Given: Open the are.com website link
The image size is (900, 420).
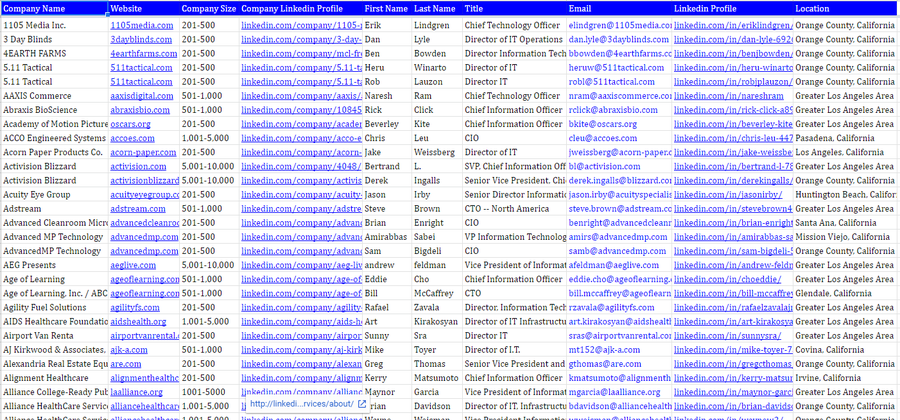Looking at the screenshot, I should pos(126,364).
